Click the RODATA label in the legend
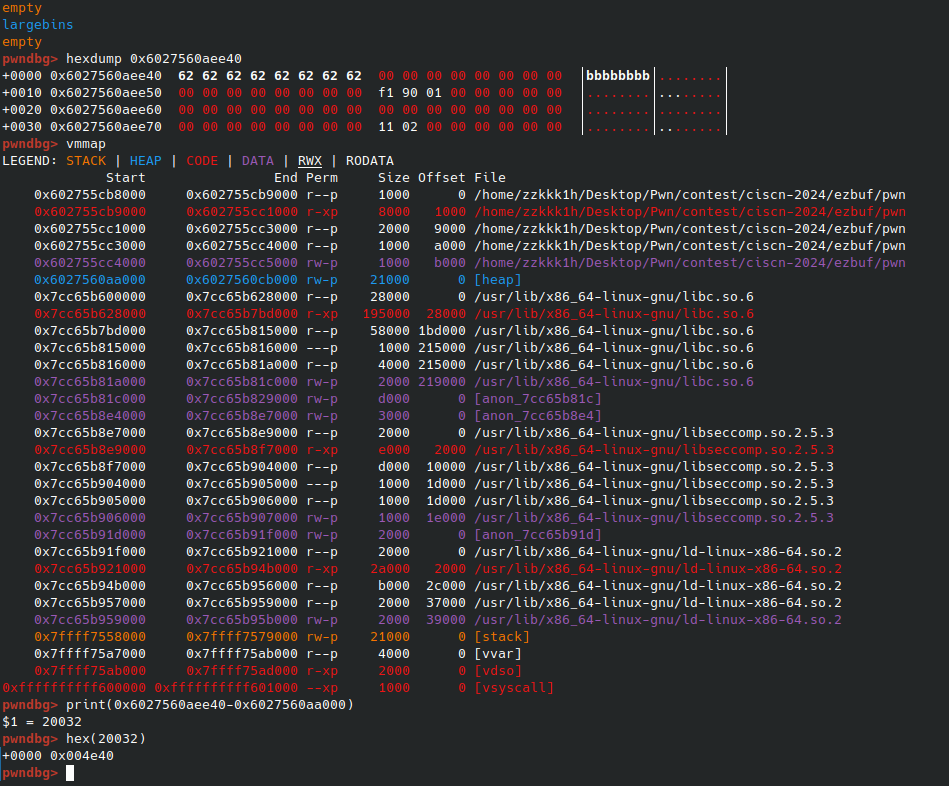 click(x=370, y=161)
